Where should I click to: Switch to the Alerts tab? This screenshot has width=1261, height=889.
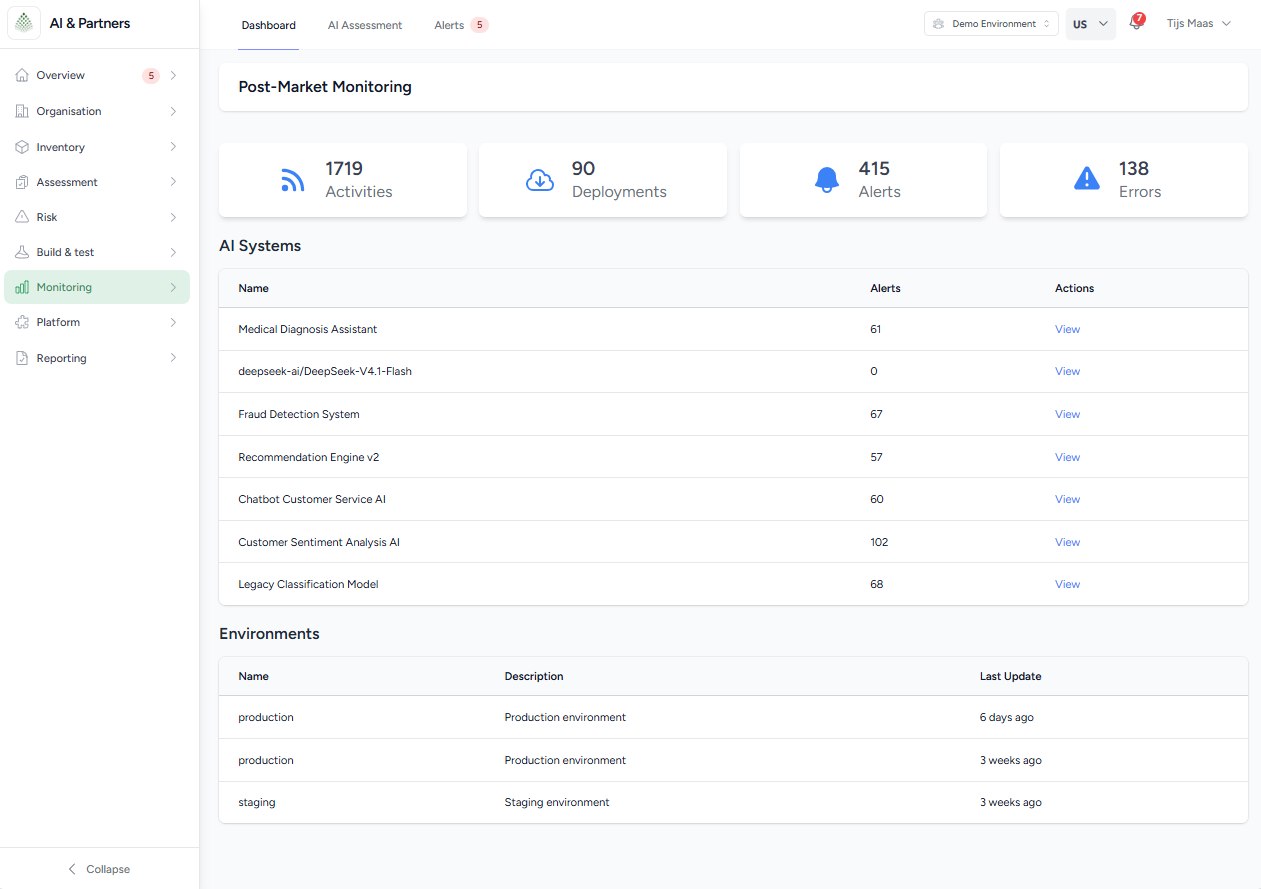pyautogui.click(x=461, y=25)
